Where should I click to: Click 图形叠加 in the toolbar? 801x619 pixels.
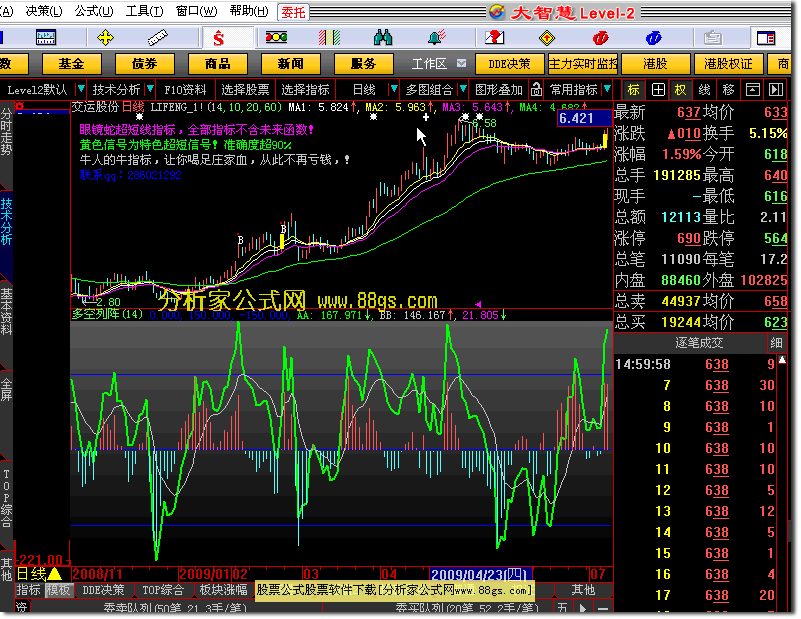(499, 90)
